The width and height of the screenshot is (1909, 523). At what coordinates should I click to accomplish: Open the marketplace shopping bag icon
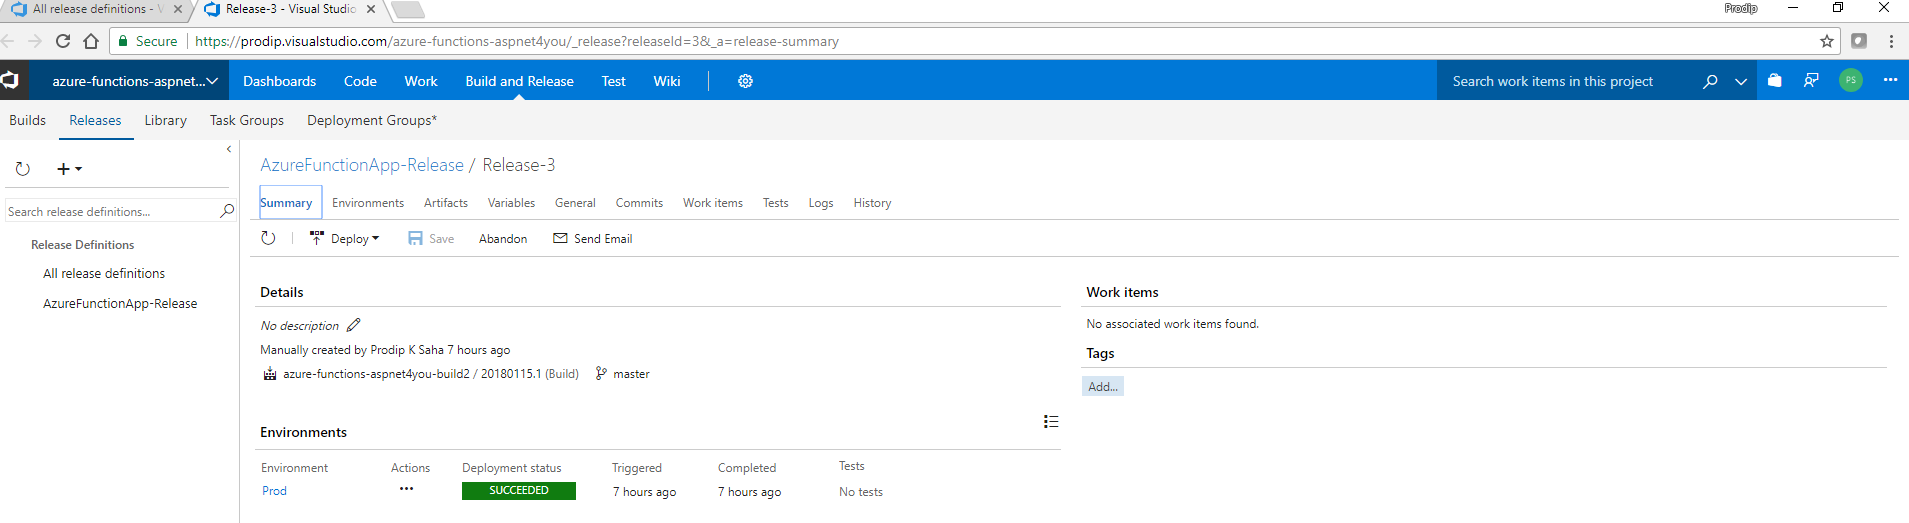tap(1774, 81)
